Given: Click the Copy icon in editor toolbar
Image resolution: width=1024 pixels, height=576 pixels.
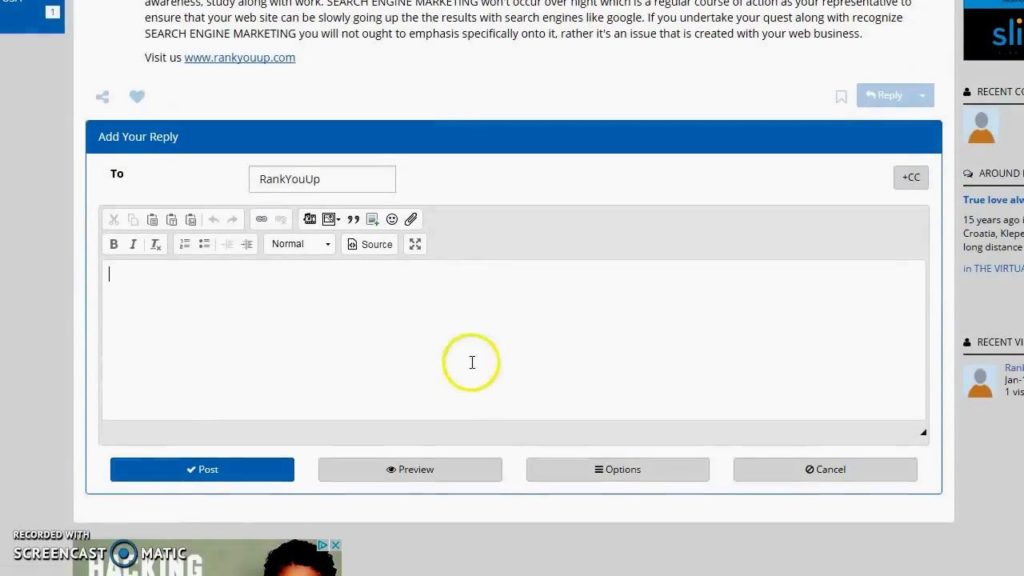Looking at the screenshot, I should coord(133,219).
